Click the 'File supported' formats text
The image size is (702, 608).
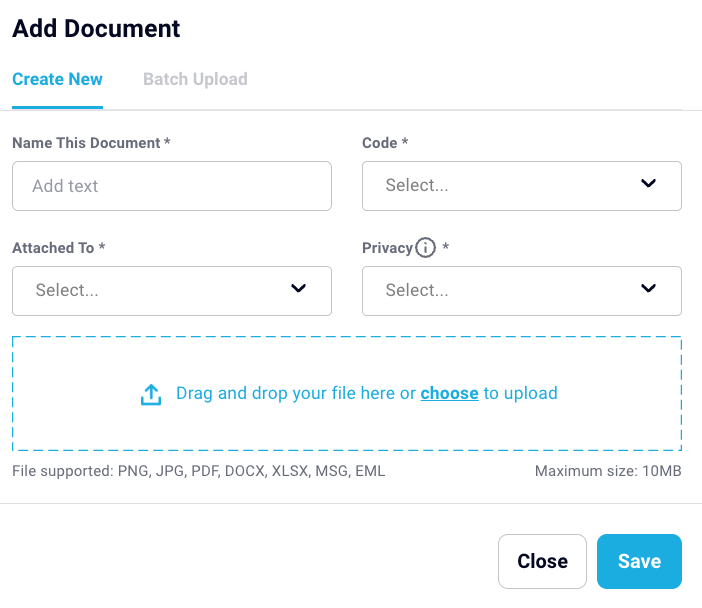coord(198,471)
